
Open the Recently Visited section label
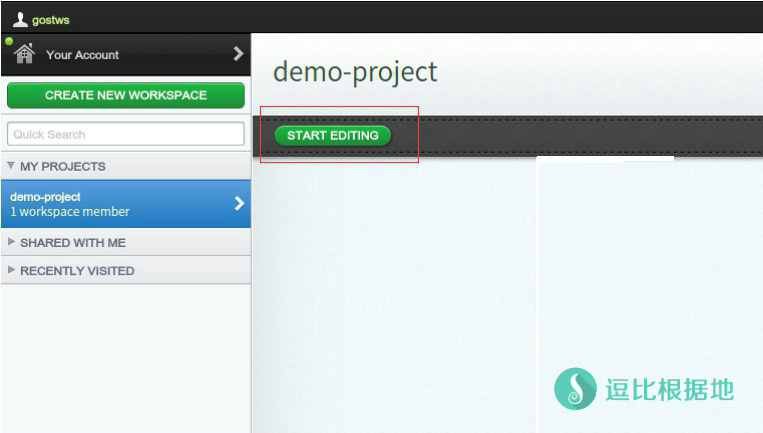[77, 271]
